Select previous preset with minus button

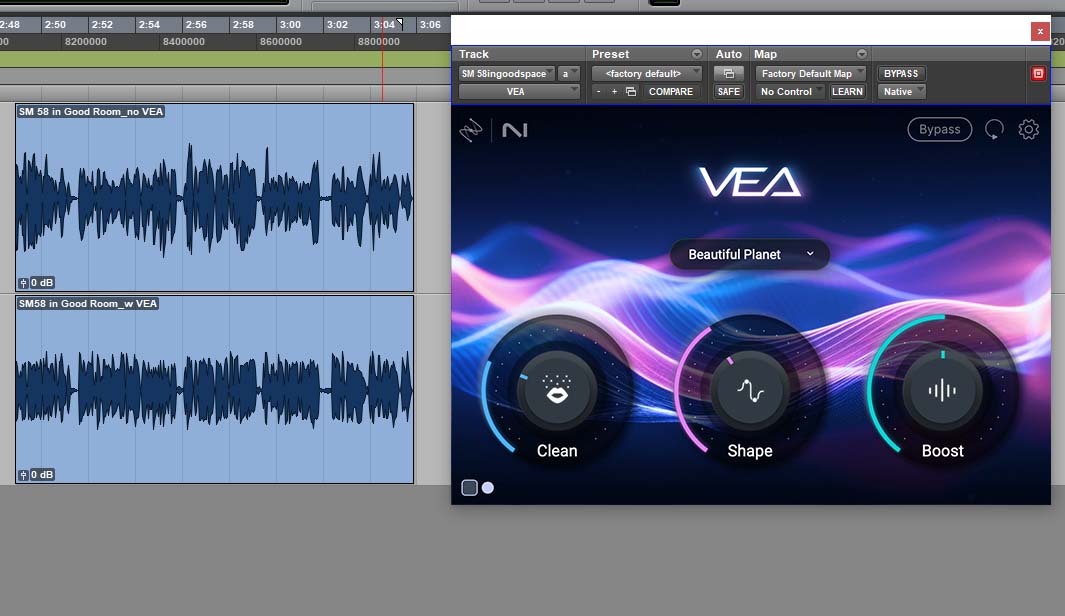pos(598,92)
